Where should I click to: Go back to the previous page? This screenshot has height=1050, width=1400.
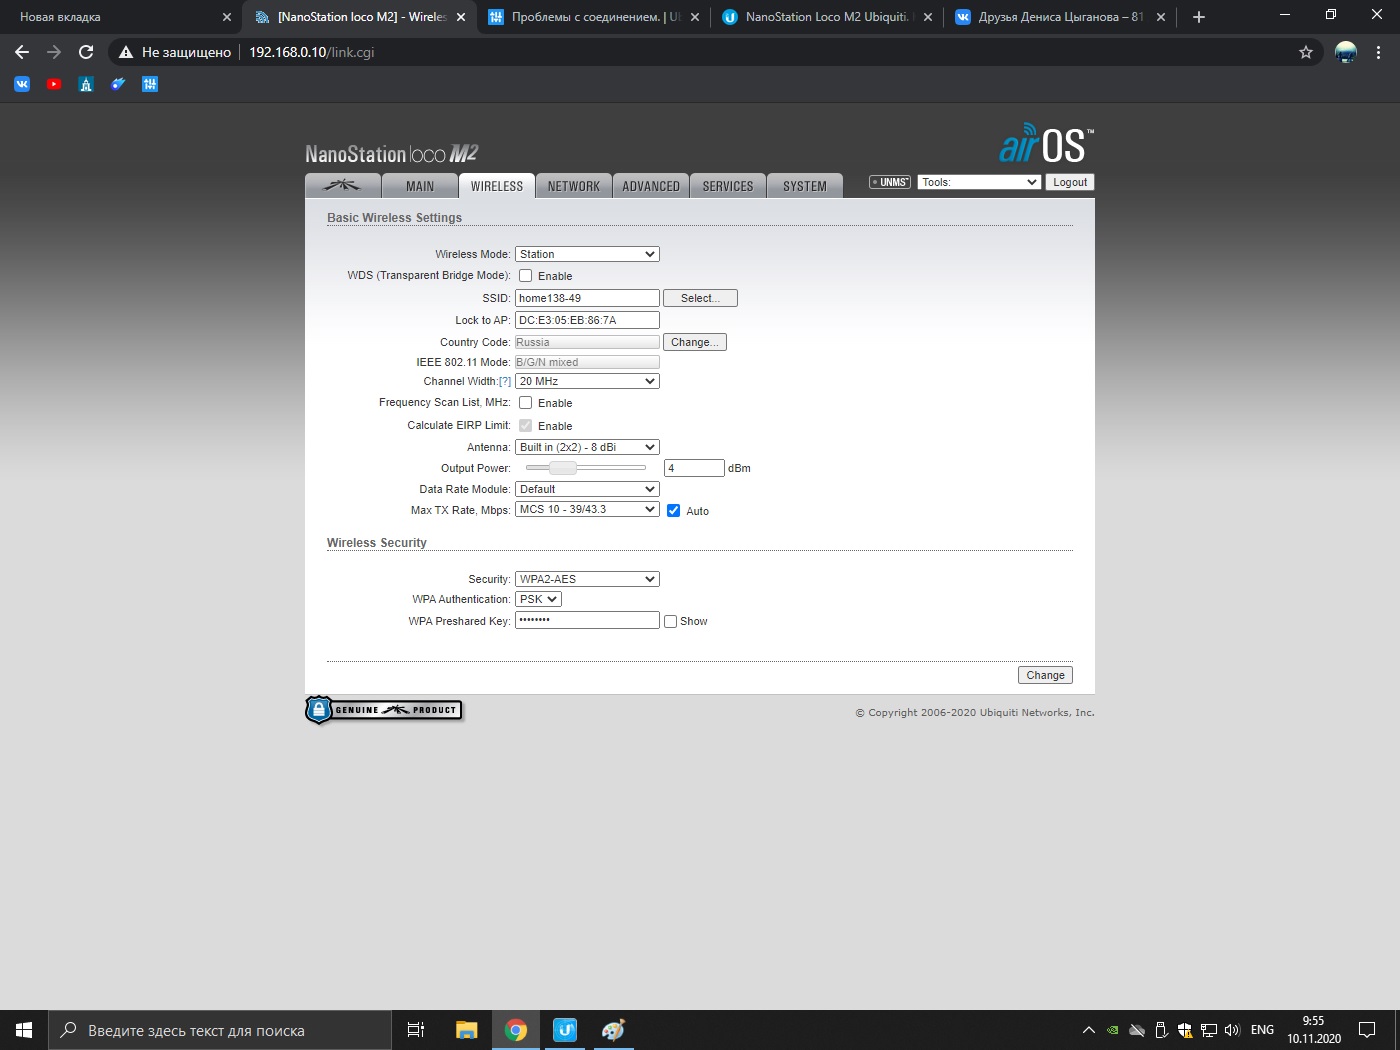pos(22,52)
